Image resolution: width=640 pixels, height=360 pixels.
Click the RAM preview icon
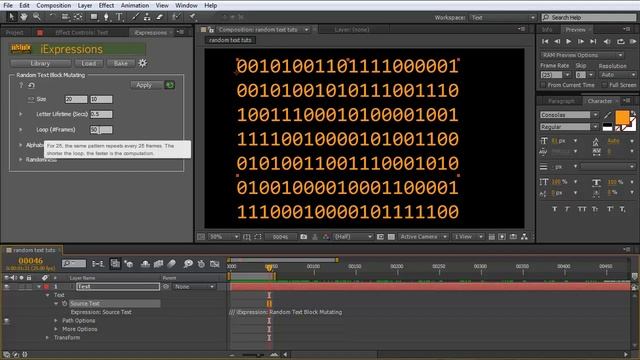tap(633, 41)
